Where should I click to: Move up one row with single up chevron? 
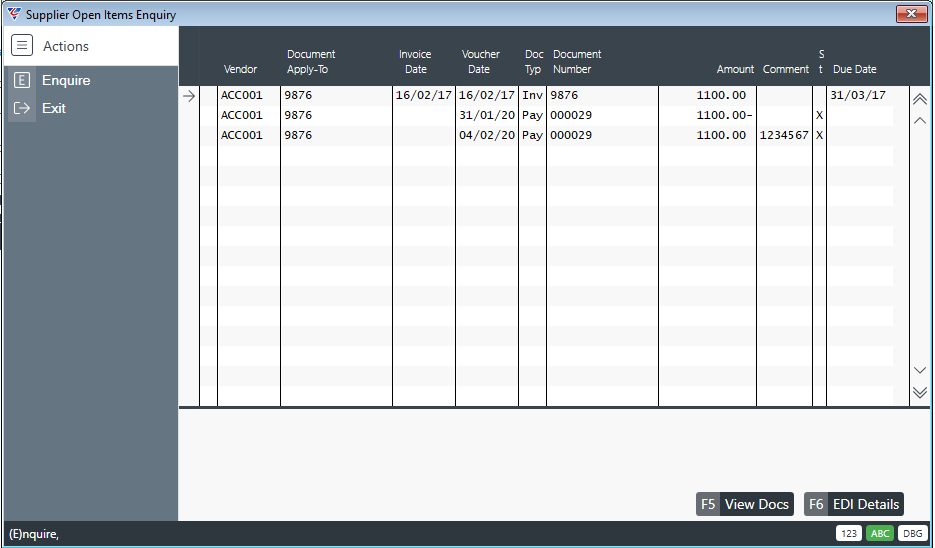[920, 120]
